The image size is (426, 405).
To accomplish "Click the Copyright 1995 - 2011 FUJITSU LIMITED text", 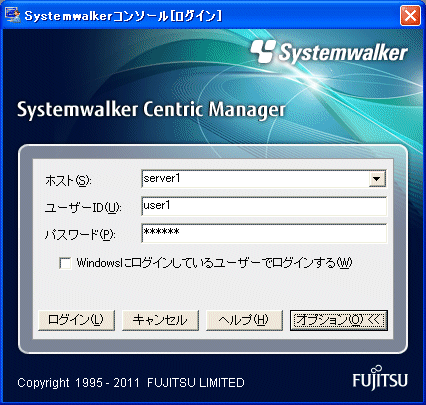I will click(131, 382).
